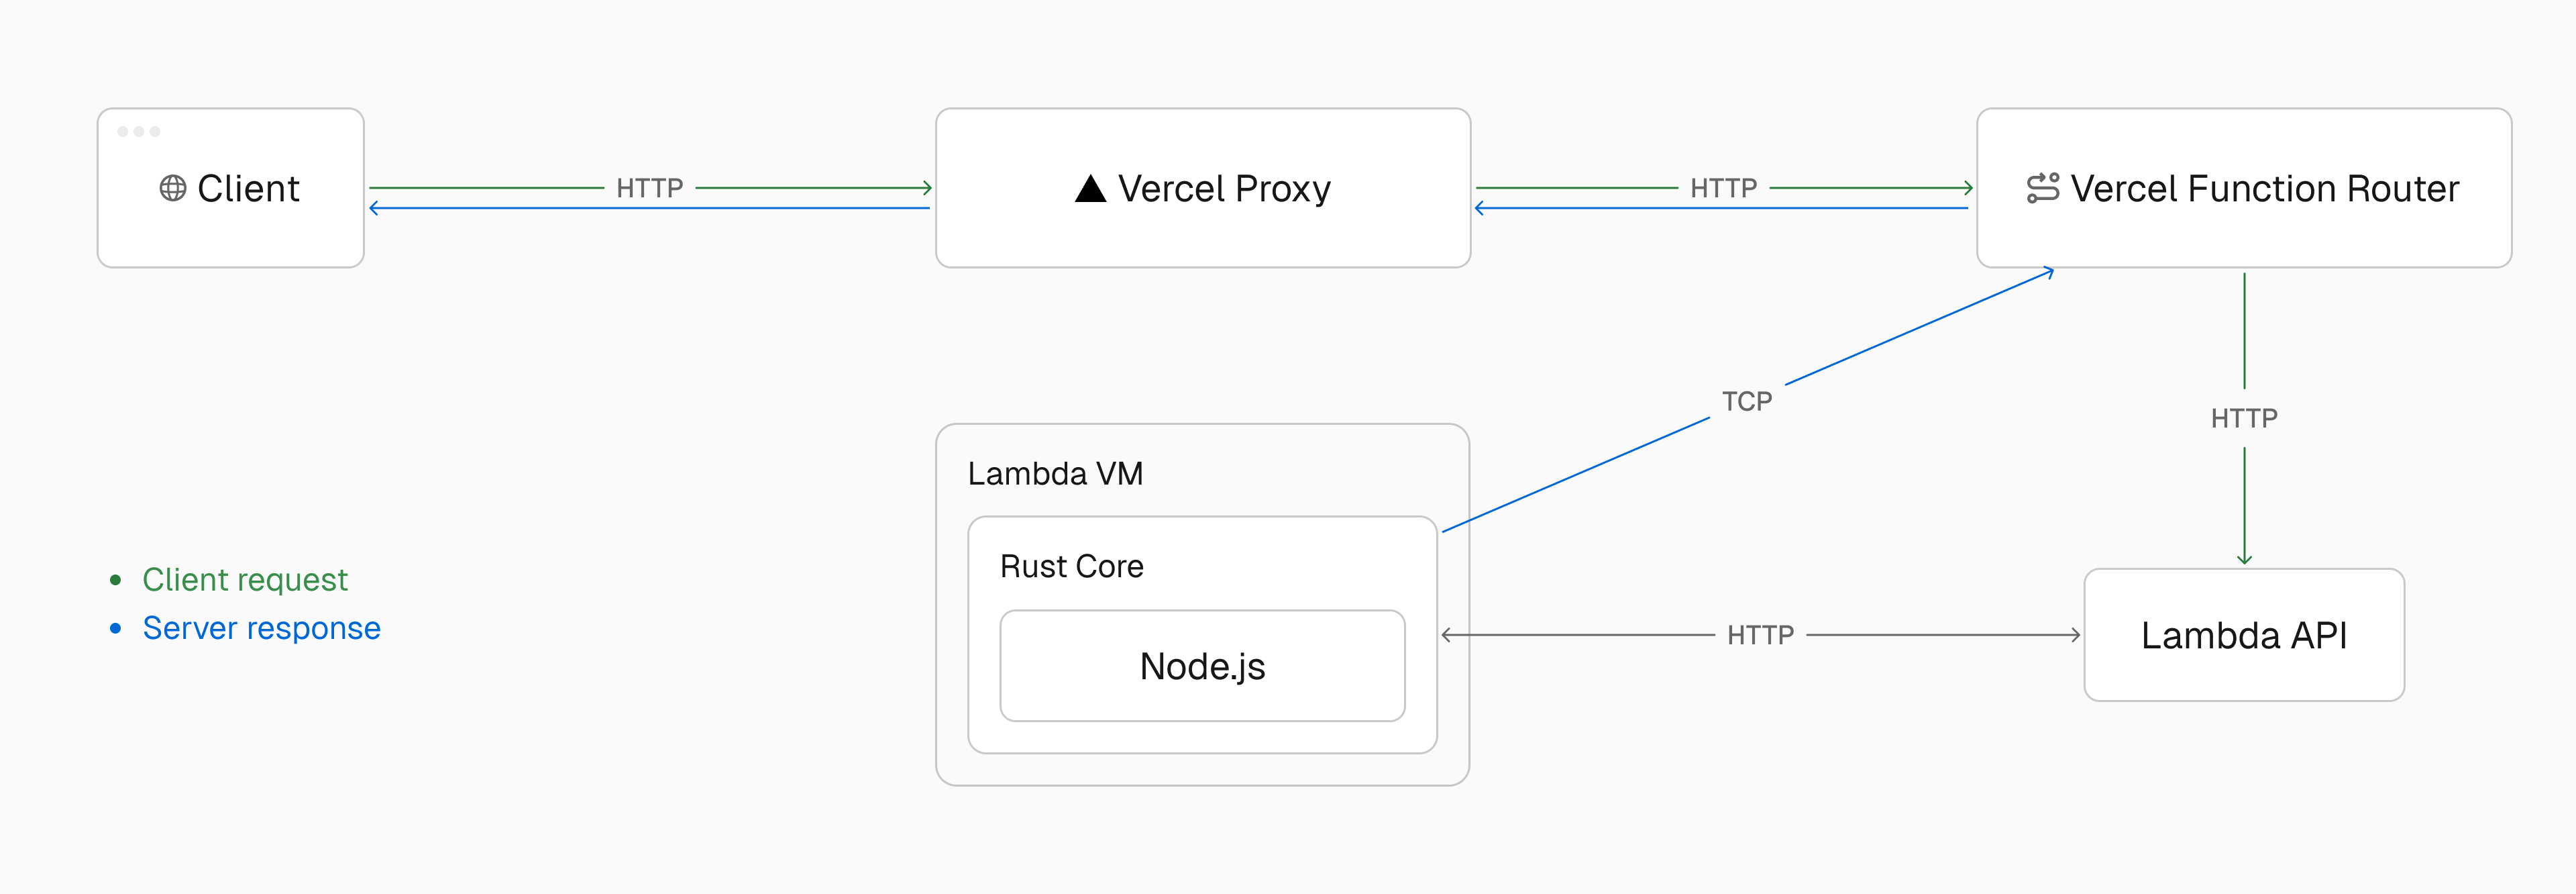The width and height of the screenshot is (2576, 894).
Task: Click the Lambda API box
Action: tap(2244, 635)
